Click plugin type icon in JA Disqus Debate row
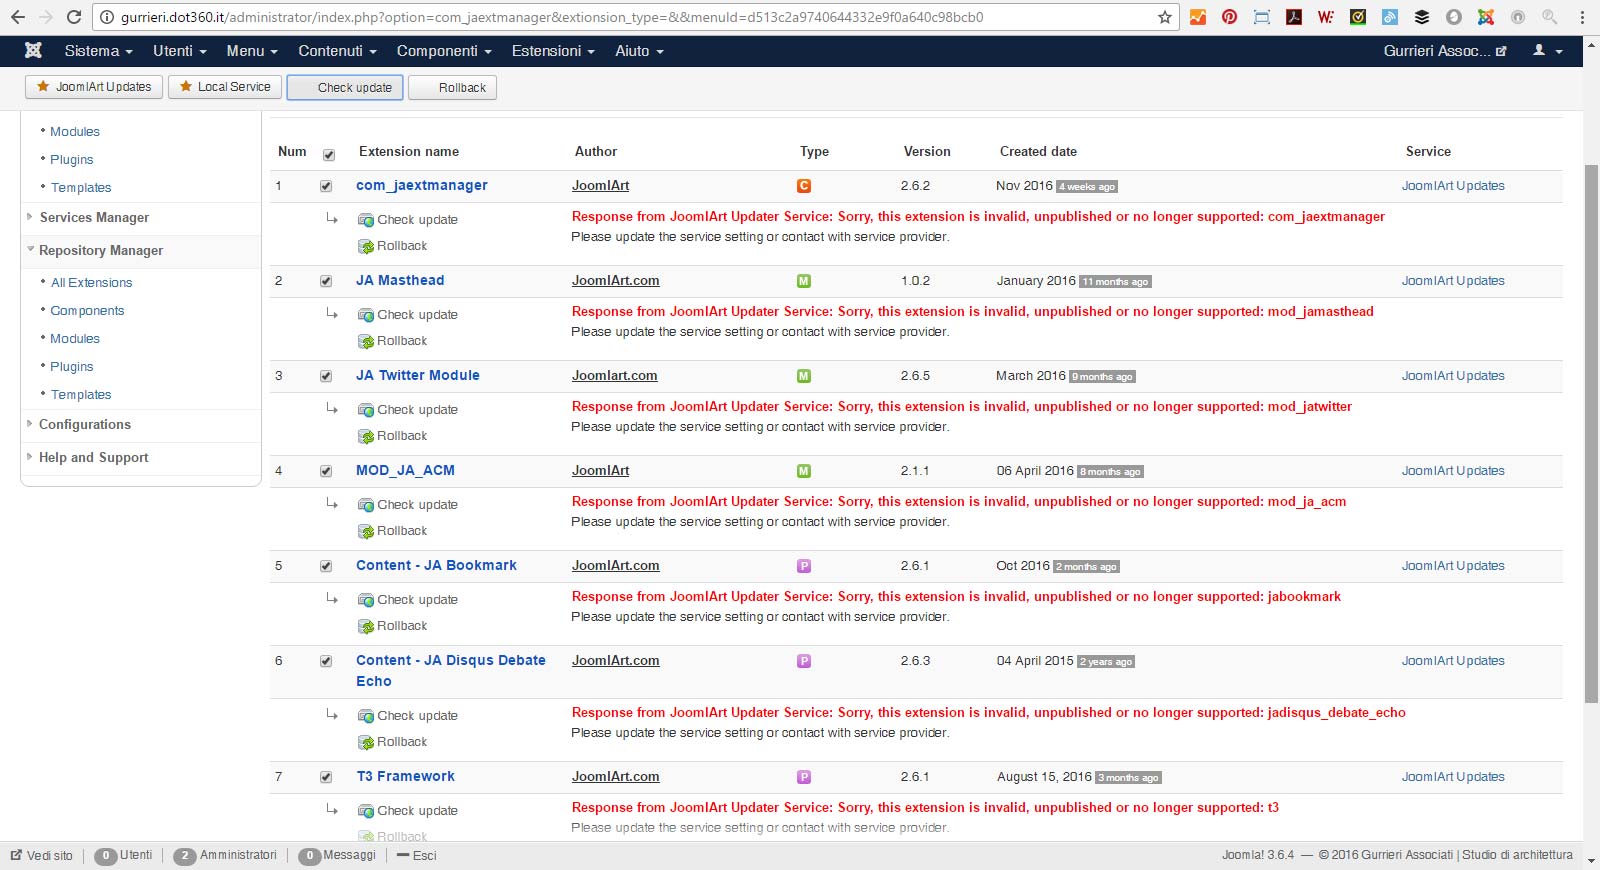The height and width of the screenshot is (870, 1600). coord(803,661)
